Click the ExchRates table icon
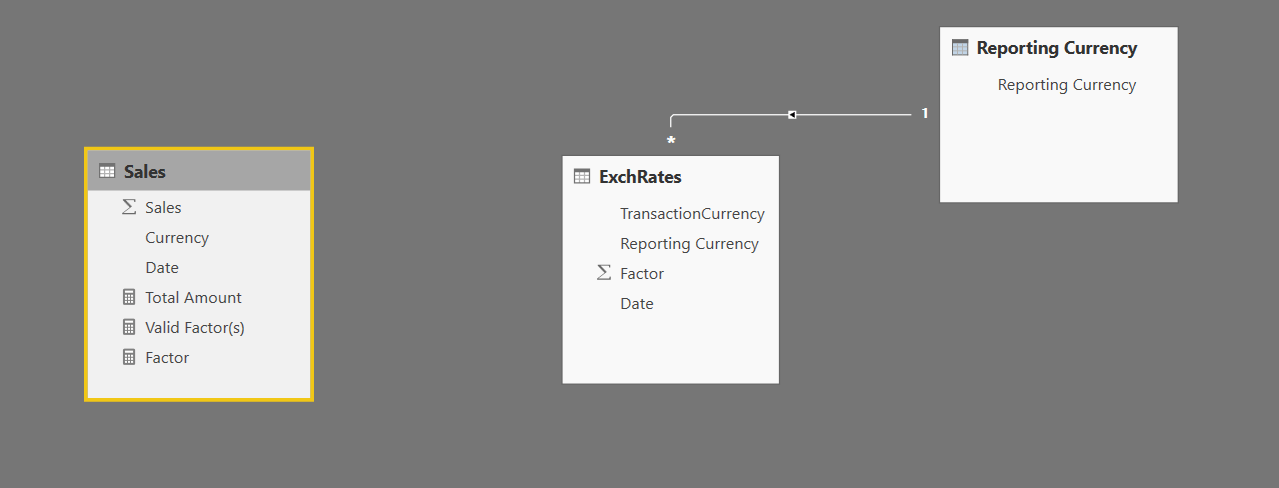Screen dimensions: 1279x488 tap(582, 177)
